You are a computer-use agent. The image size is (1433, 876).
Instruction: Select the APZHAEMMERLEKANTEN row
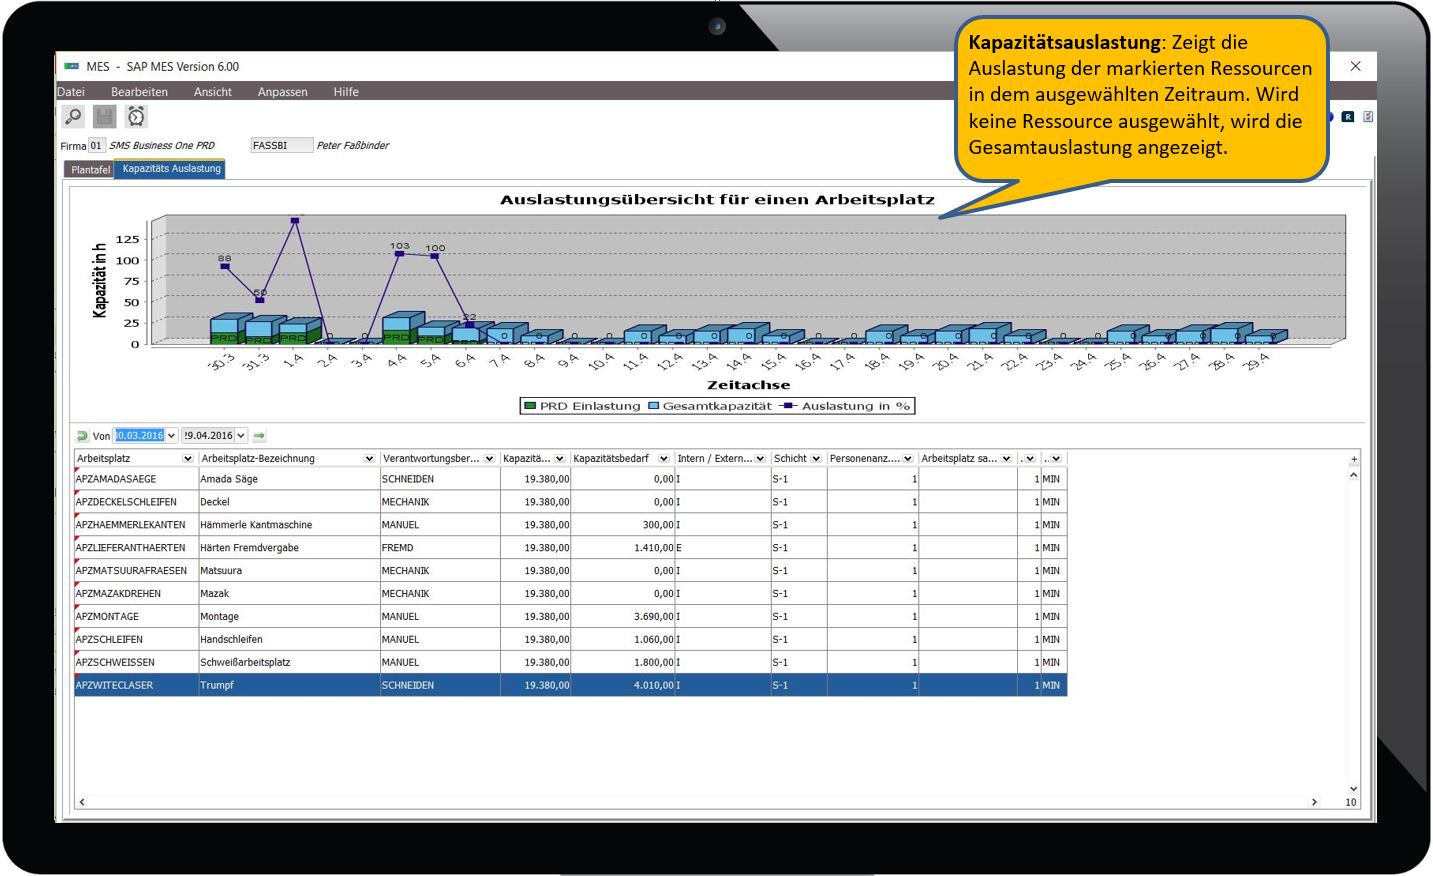pyautogui.click(x=570, y=525)
